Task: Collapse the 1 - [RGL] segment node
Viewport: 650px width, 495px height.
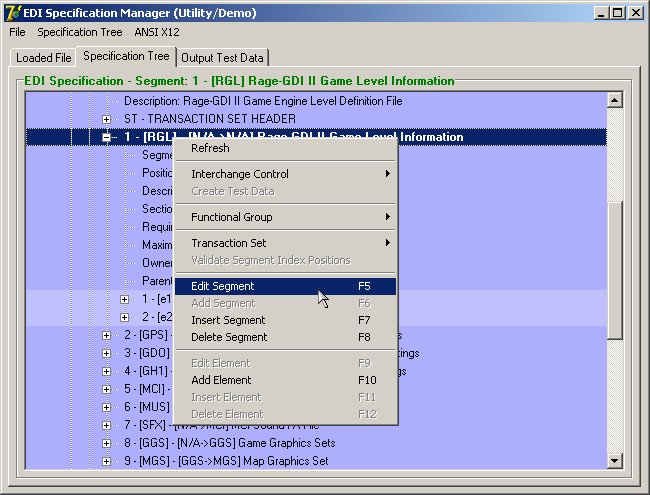Action: point(107,137)
